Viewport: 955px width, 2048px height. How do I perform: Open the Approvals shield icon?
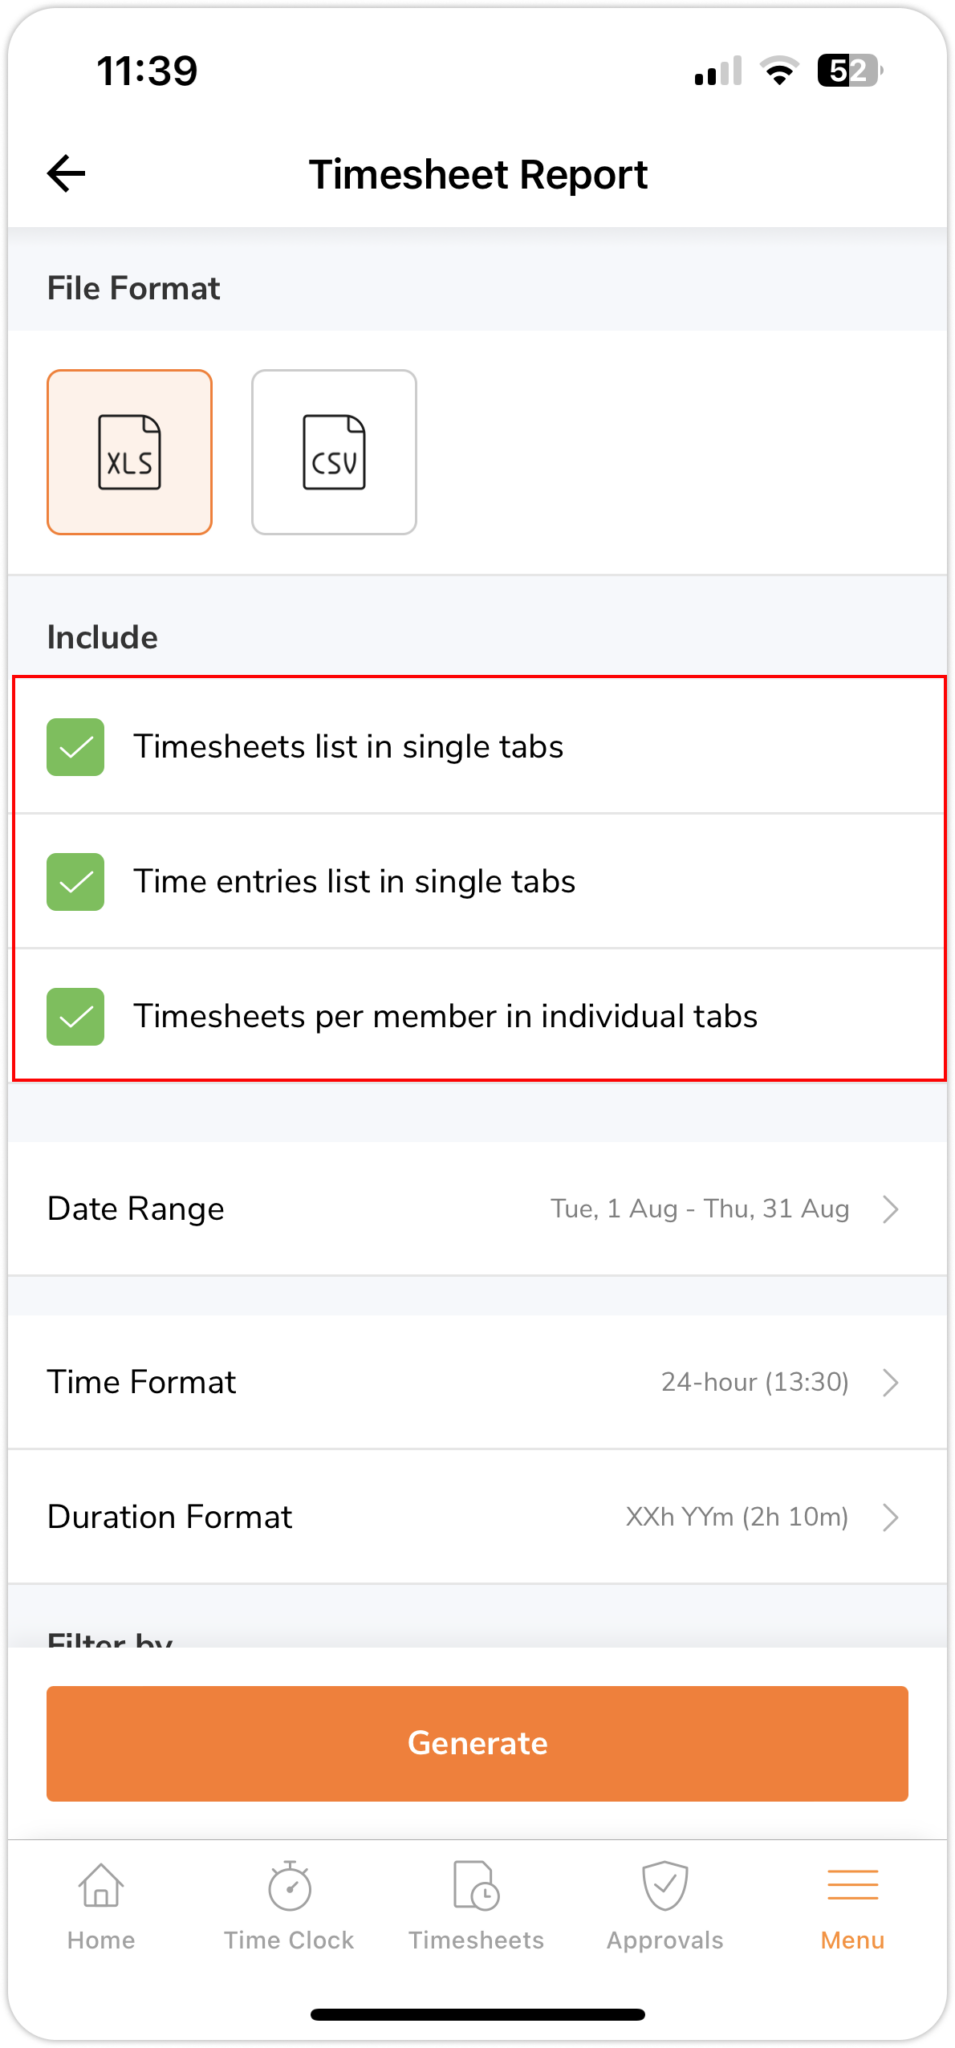coord(665,1887)
